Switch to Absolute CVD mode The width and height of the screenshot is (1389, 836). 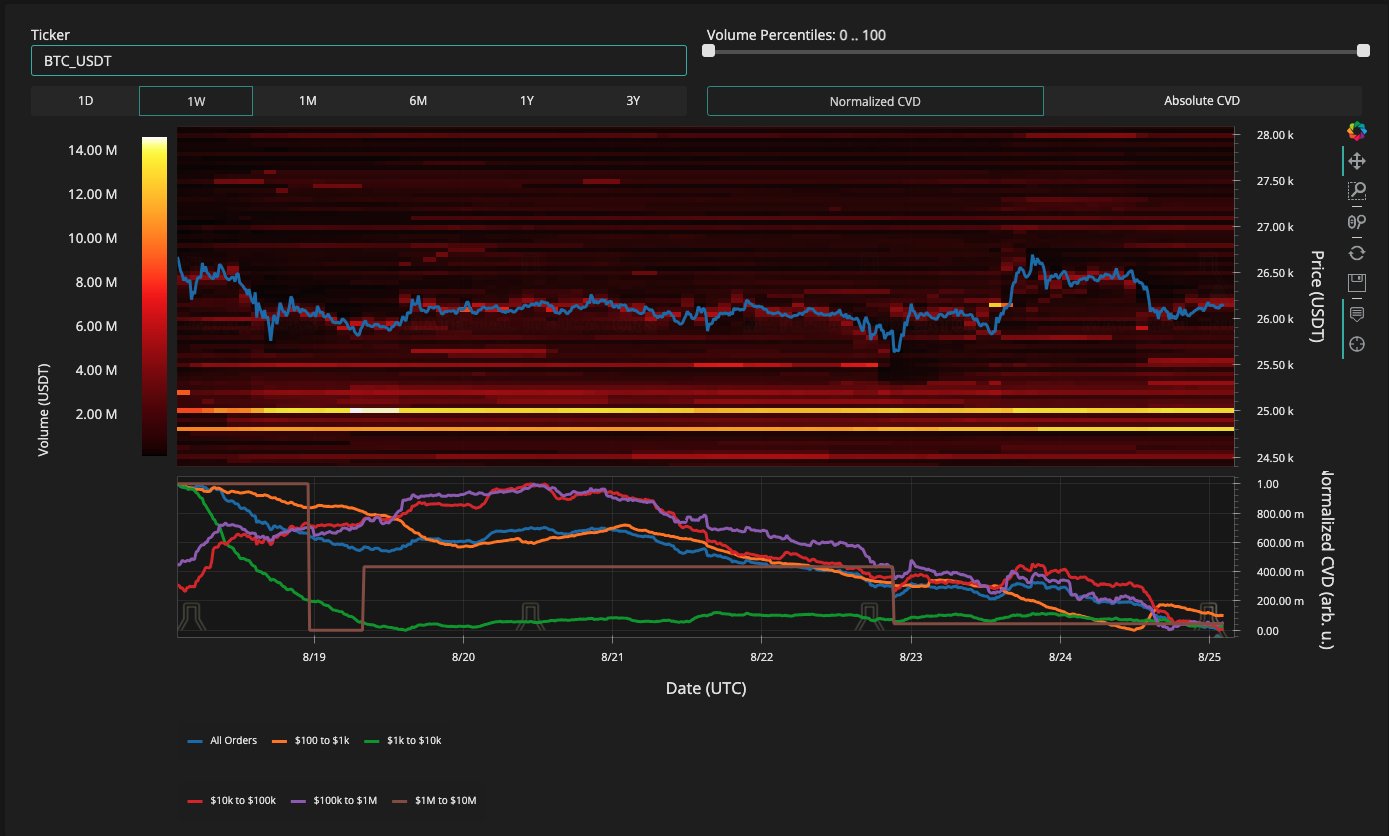pos(1202,101)
